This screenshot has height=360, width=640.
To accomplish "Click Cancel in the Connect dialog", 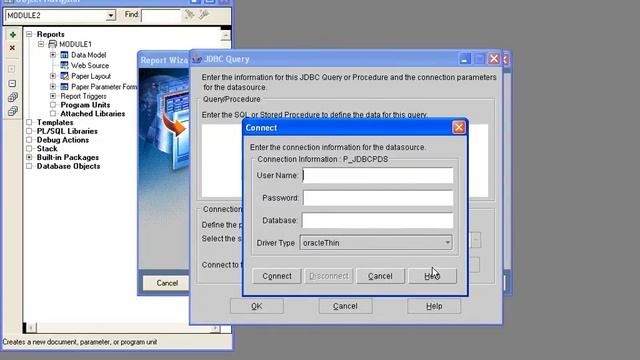I will (x=380, y=276).
